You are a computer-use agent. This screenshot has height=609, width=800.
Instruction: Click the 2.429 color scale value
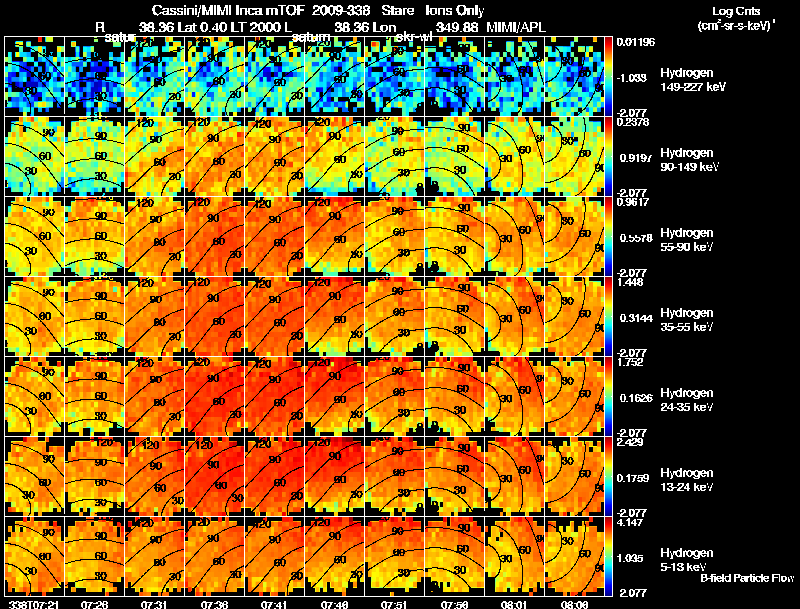[631, 442]
